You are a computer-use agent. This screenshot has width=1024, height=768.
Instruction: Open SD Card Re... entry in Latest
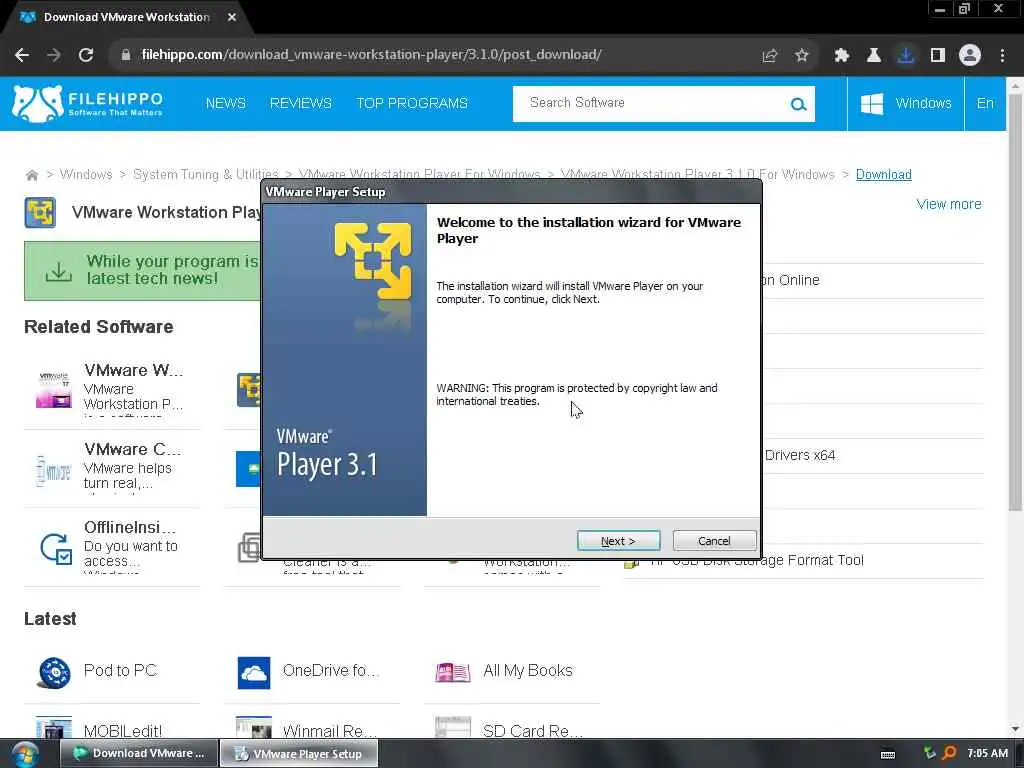pyautogui.click(x=532, y=731)
